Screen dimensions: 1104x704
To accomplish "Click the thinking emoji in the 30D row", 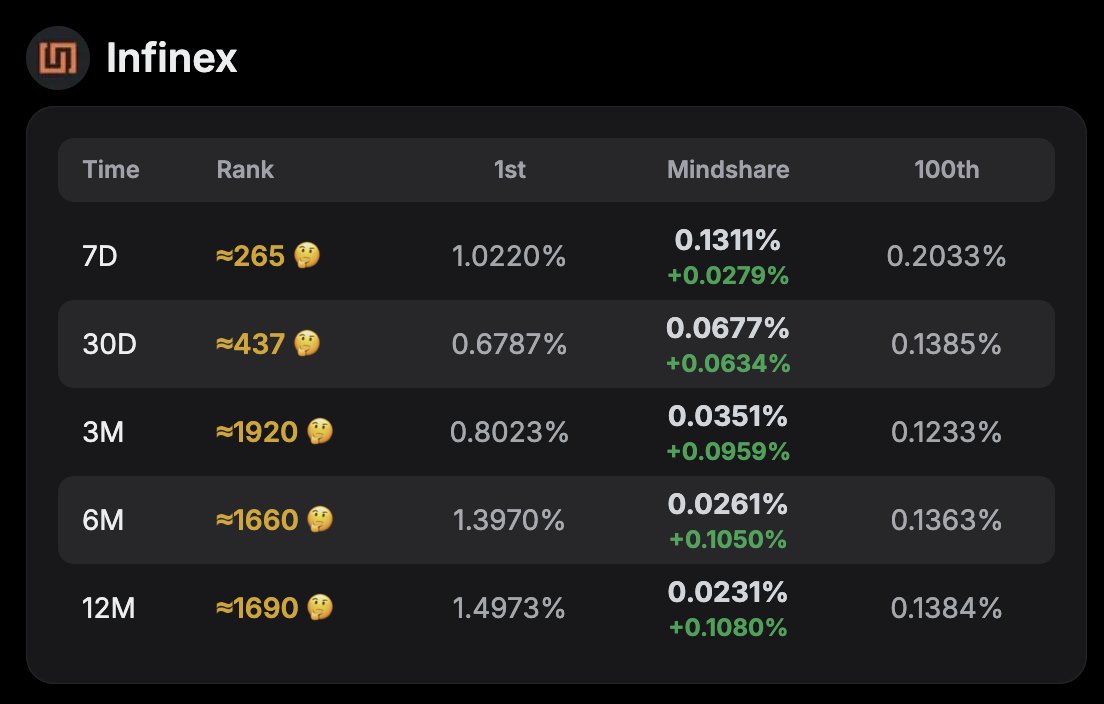I will click(x=307, y=344).
